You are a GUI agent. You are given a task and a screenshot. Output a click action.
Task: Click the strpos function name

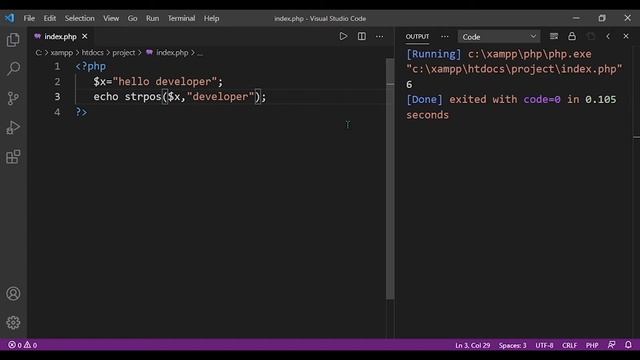coord(143,97)
